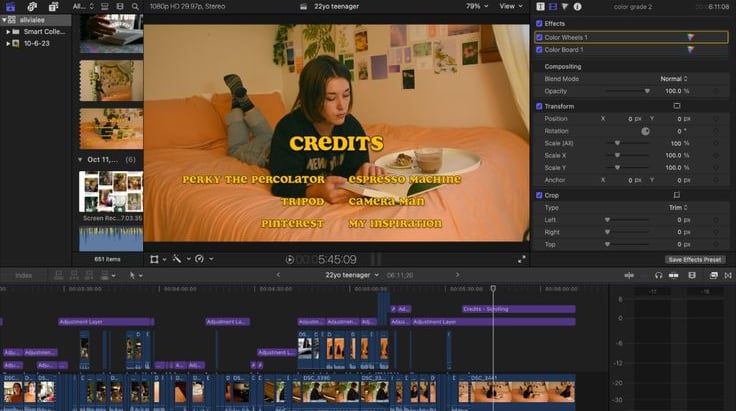The image size is (736, 411).
Task: Switch to the Title inspector tab icon
Action: [540, 6]
